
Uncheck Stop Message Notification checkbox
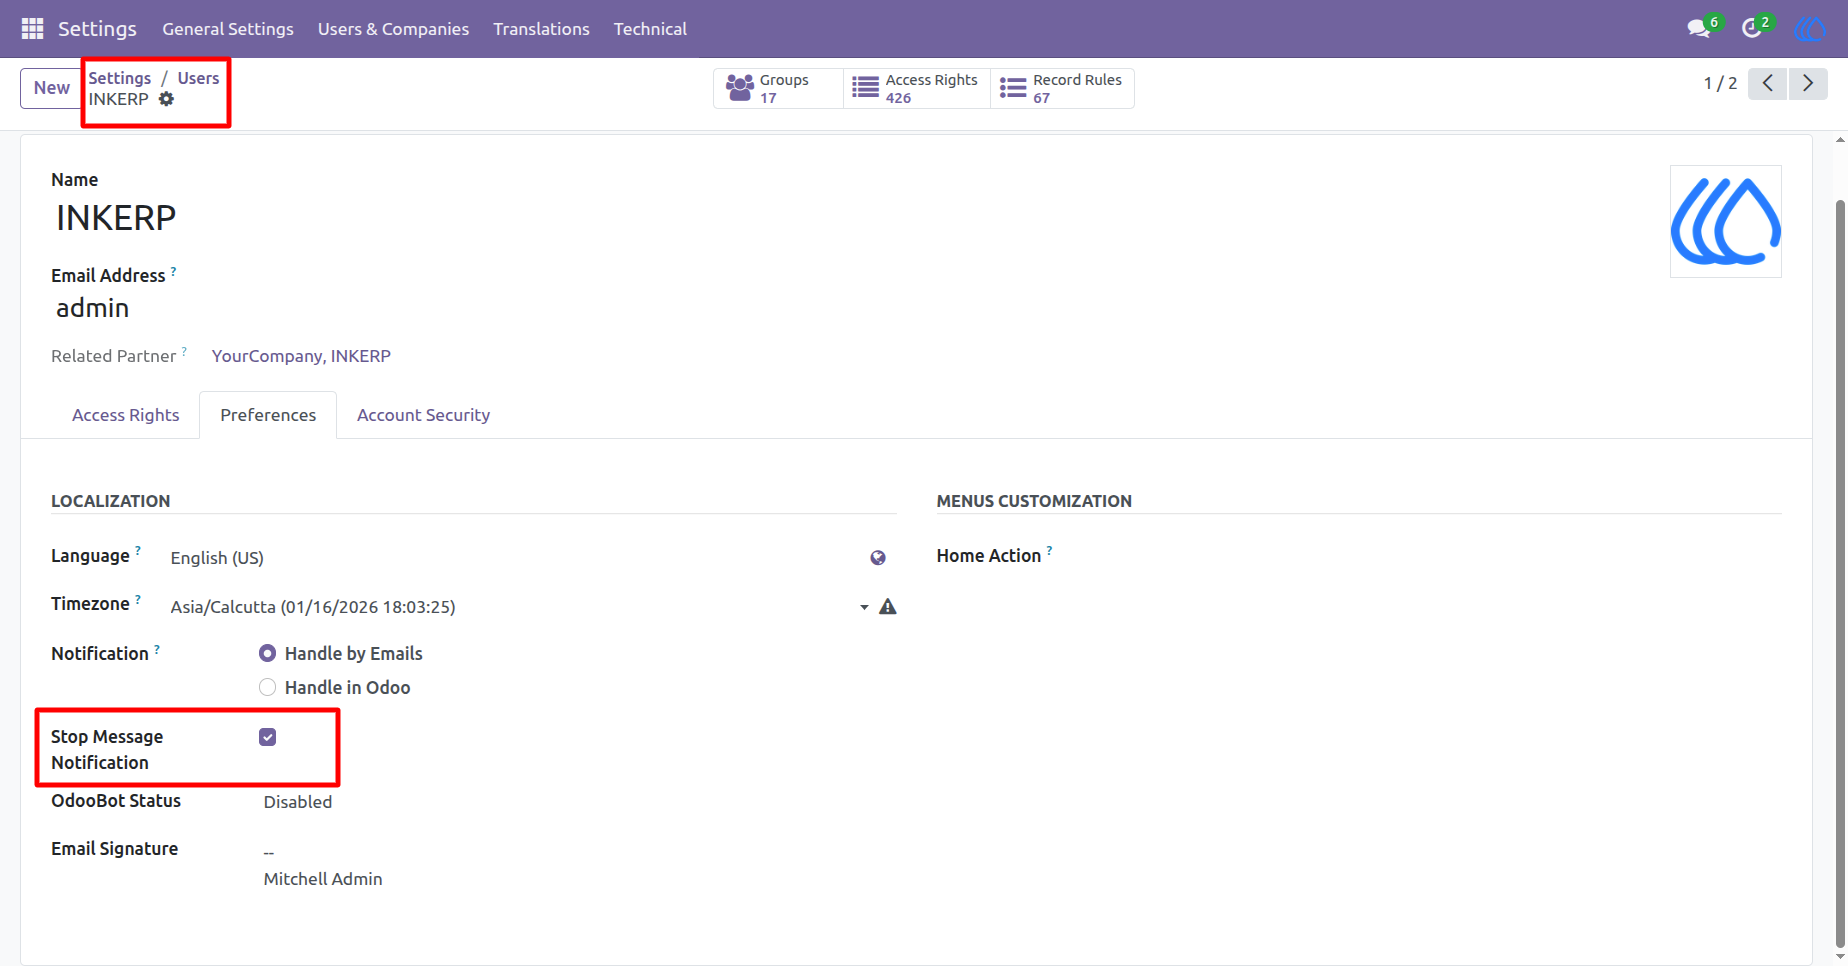(267, 737)
